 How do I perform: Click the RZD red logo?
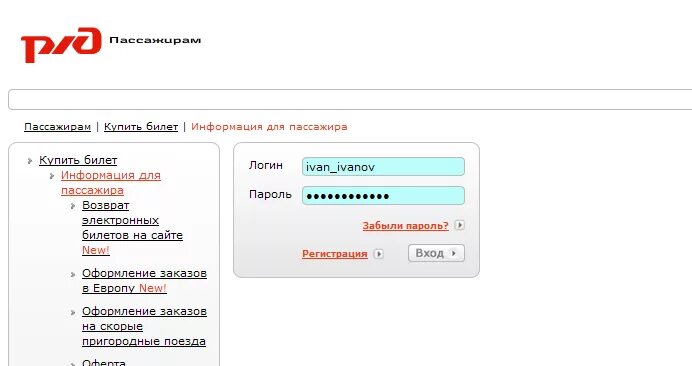click(61, 45)
